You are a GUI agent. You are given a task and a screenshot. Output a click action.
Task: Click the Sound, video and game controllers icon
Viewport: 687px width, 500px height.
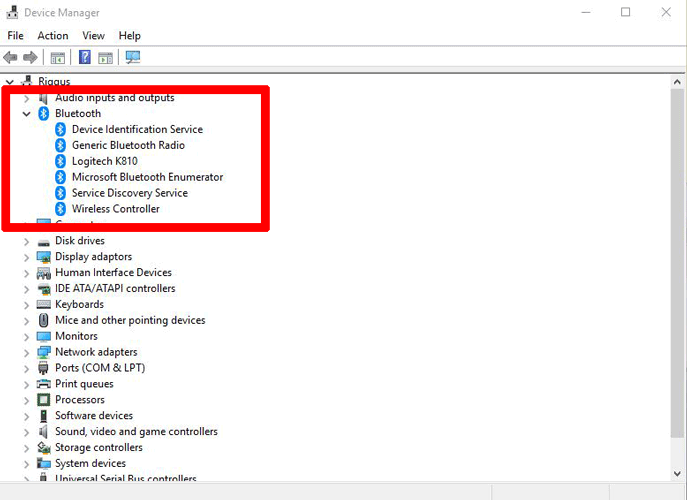coord(43,432)
